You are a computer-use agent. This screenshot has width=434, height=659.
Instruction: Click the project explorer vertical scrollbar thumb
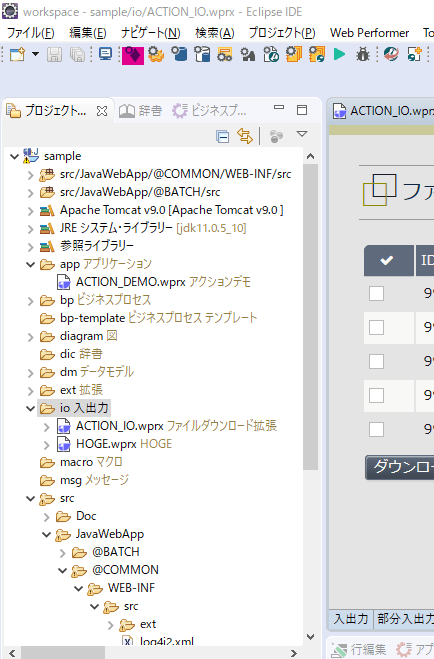coord(310,317)
